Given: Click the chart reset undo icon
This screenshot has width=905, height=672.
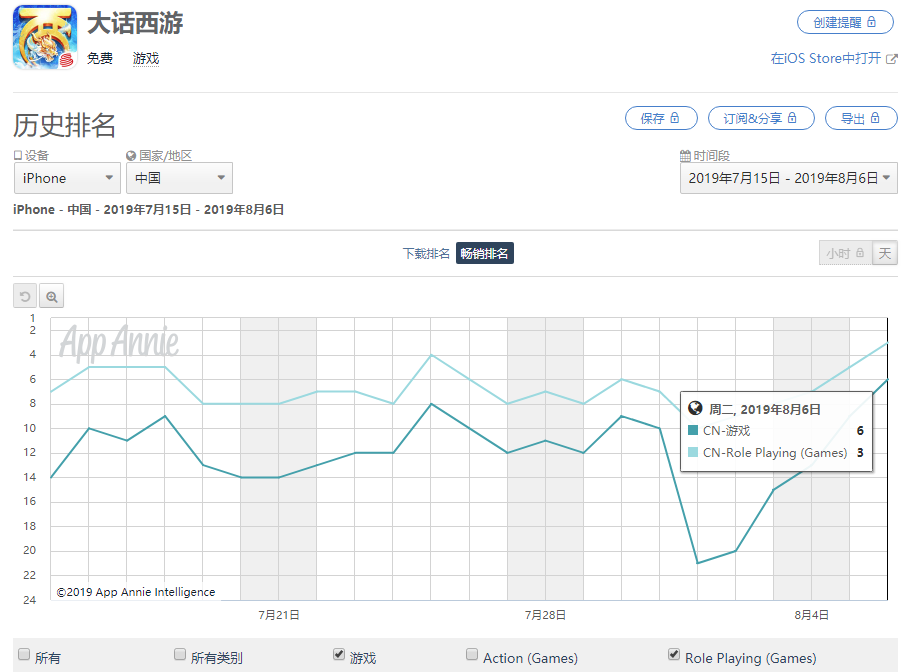Looking at the screenshot, I should click(25, 296).
